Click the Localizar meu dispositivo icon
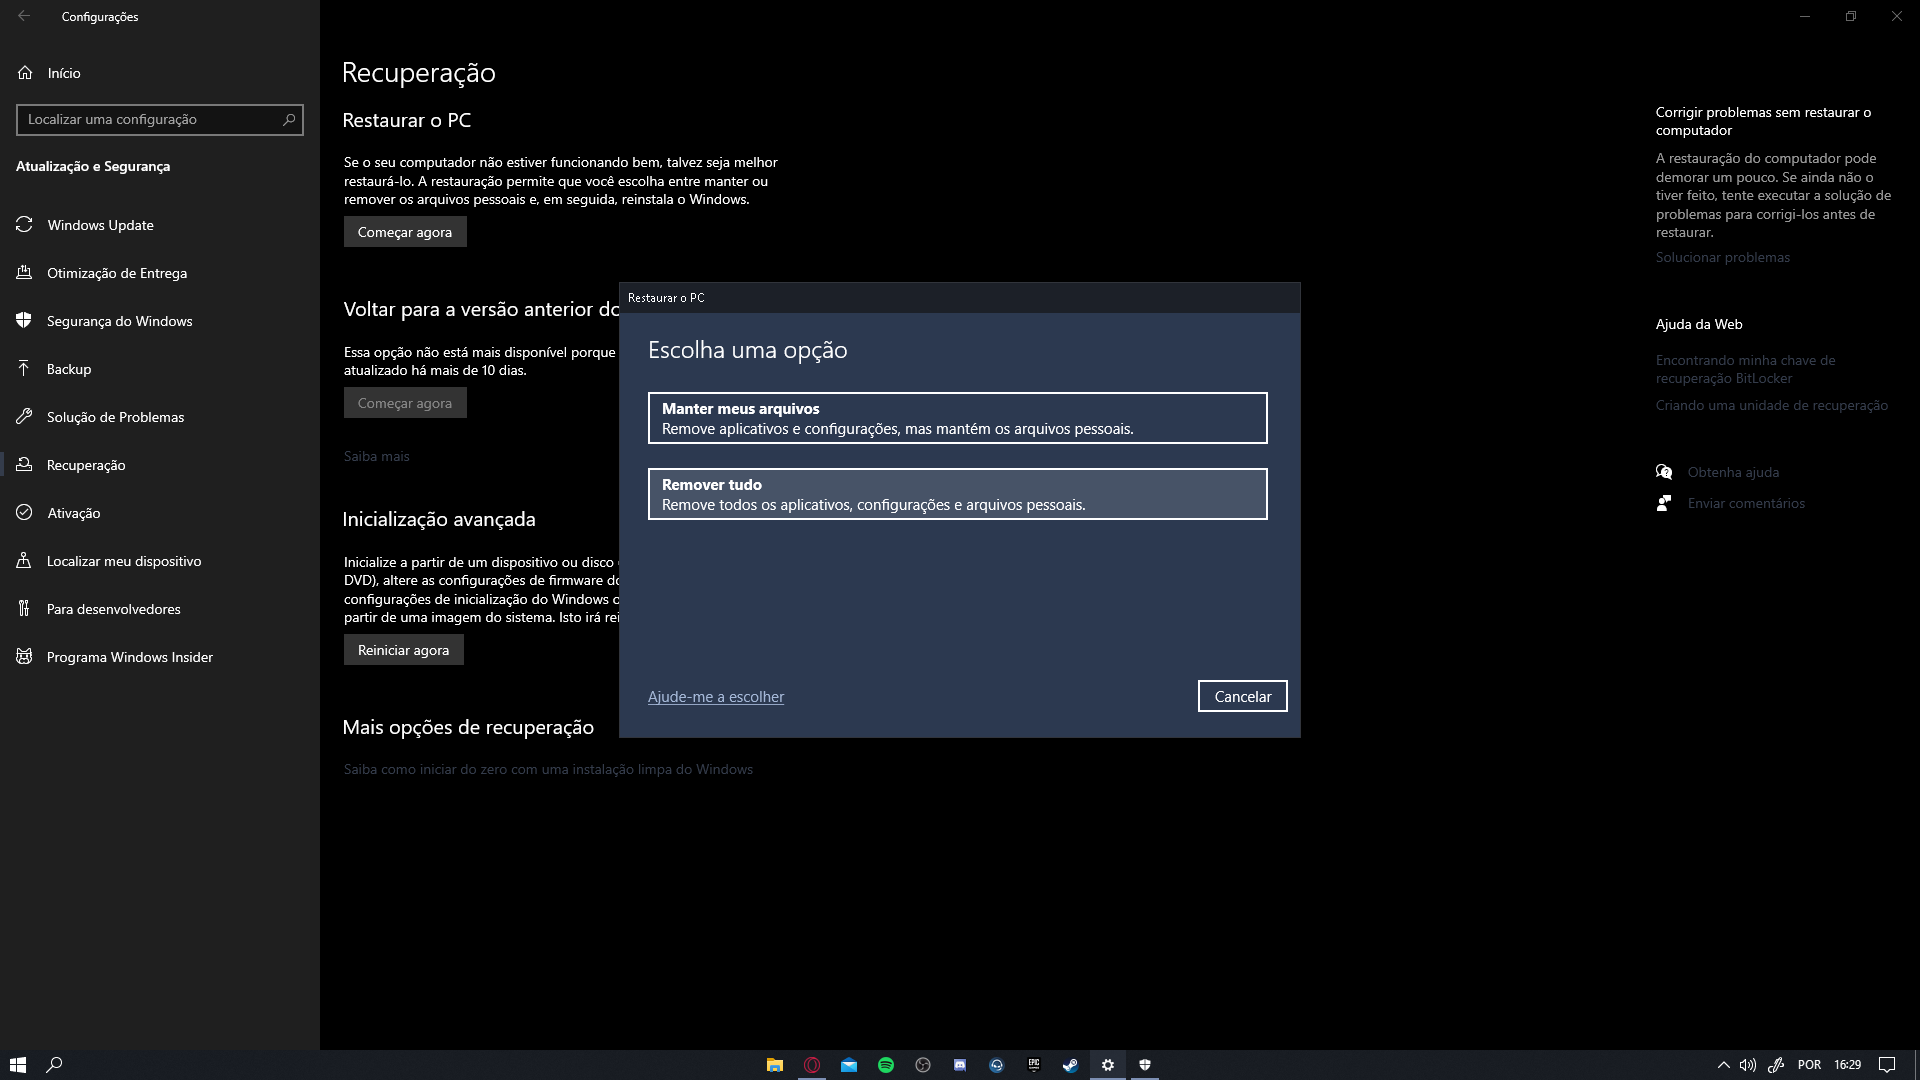The width and height of the screenshot is (1920, 1080). coord(24,561)
